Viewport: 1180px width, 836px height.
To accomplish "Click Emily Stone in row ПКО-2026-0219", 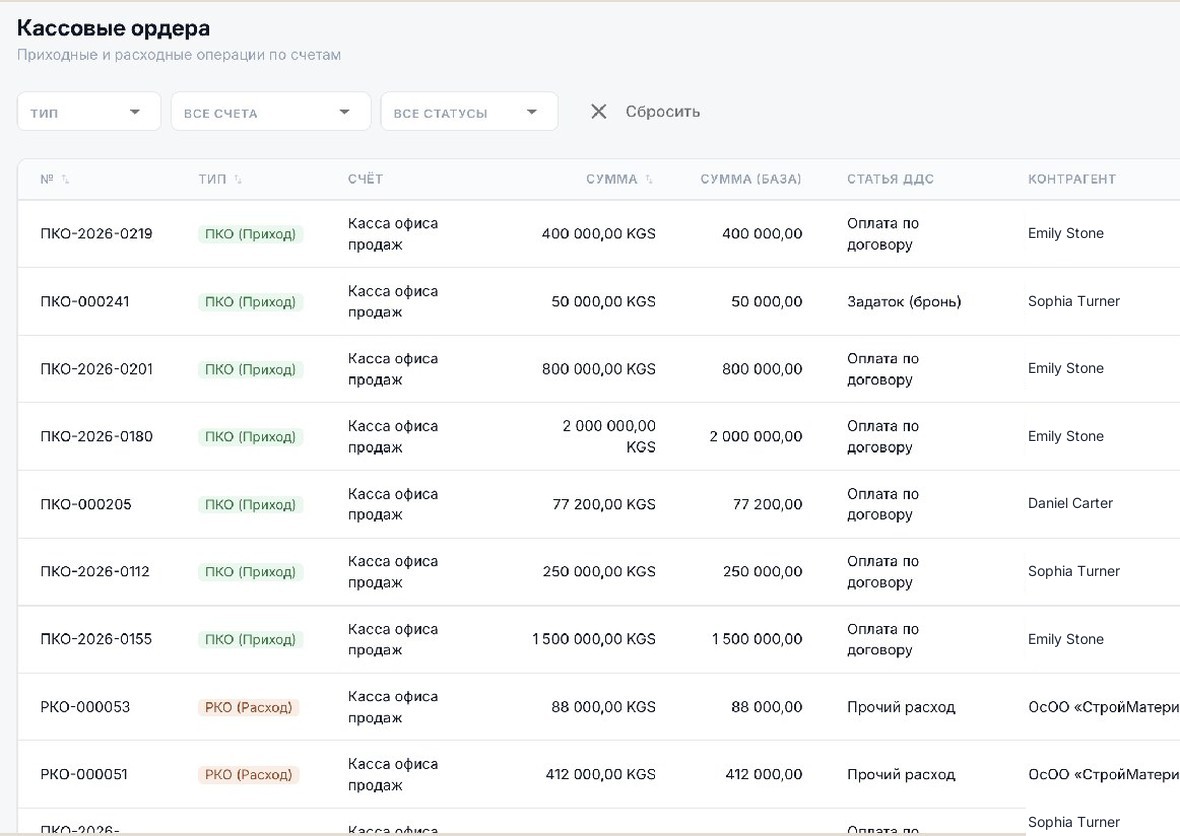I will [1066, 233].
